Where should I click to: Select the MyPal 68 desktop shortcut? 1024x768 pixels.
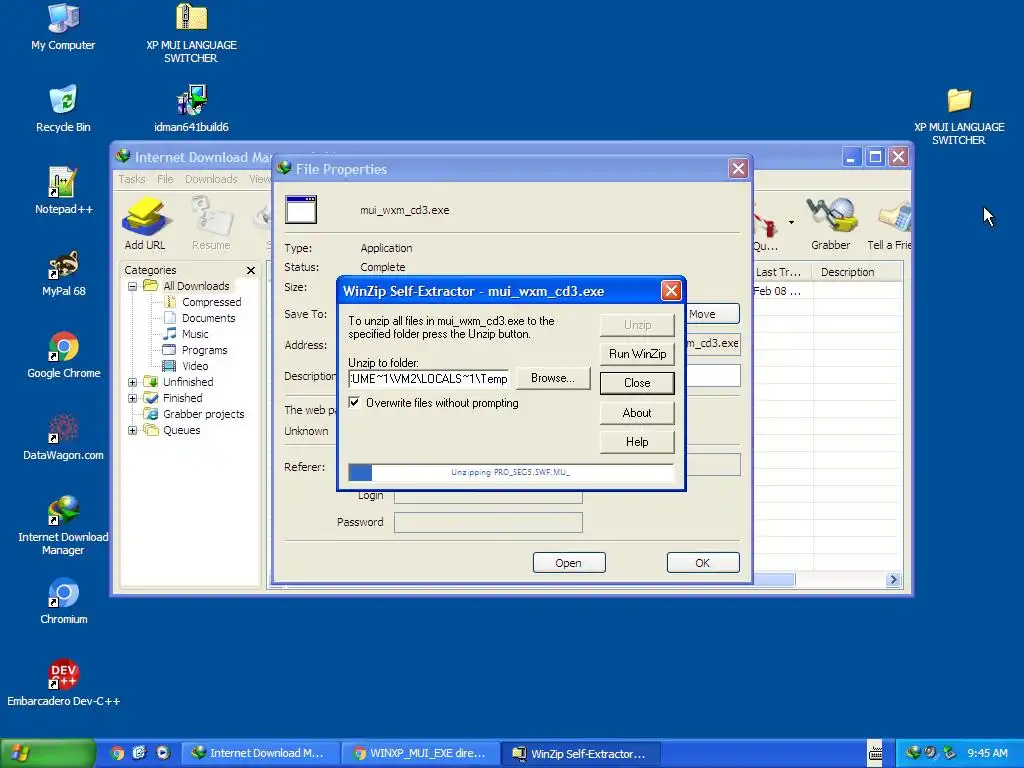[x=63, y=273]
